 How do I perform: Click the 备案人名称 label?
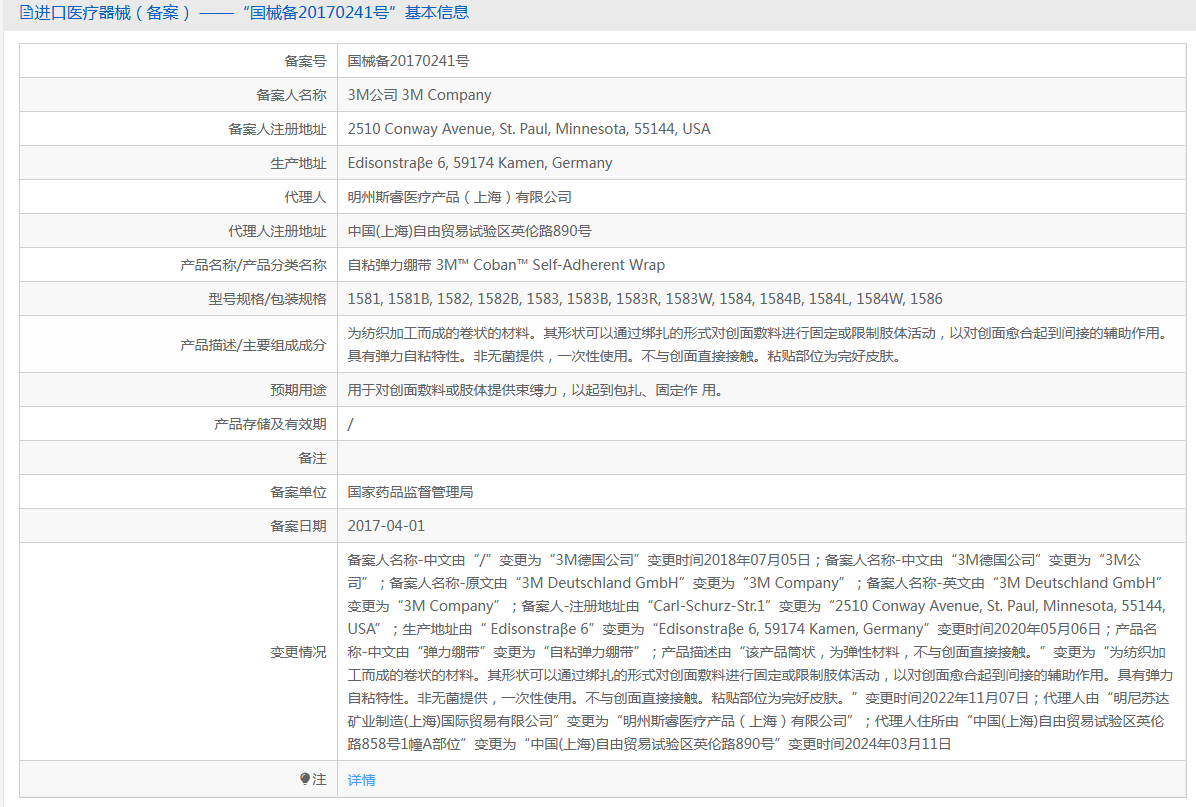point(291,95)
